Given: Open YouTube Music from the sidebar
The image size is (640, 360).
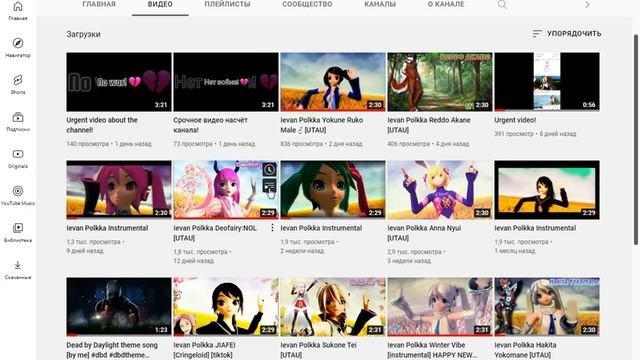Looking at the screenshot, I should pyautogui.click(x=18, y=191).
